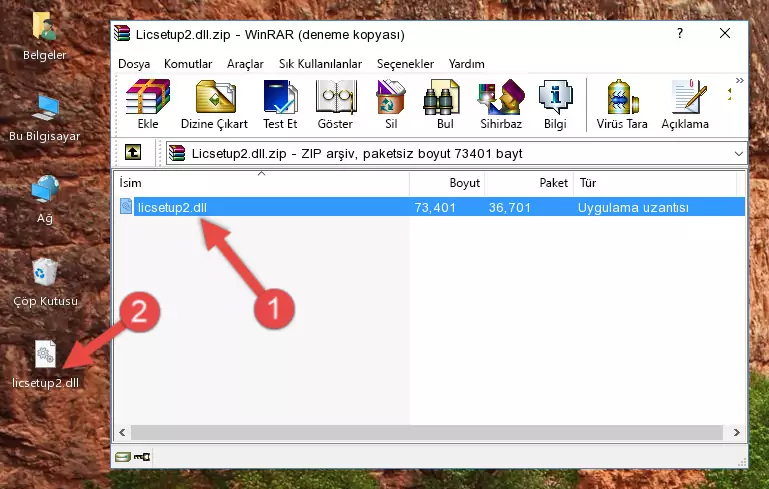
Task: Click the drive icon in the status bar
Action: pyautogui.click(x=123, y=457)
